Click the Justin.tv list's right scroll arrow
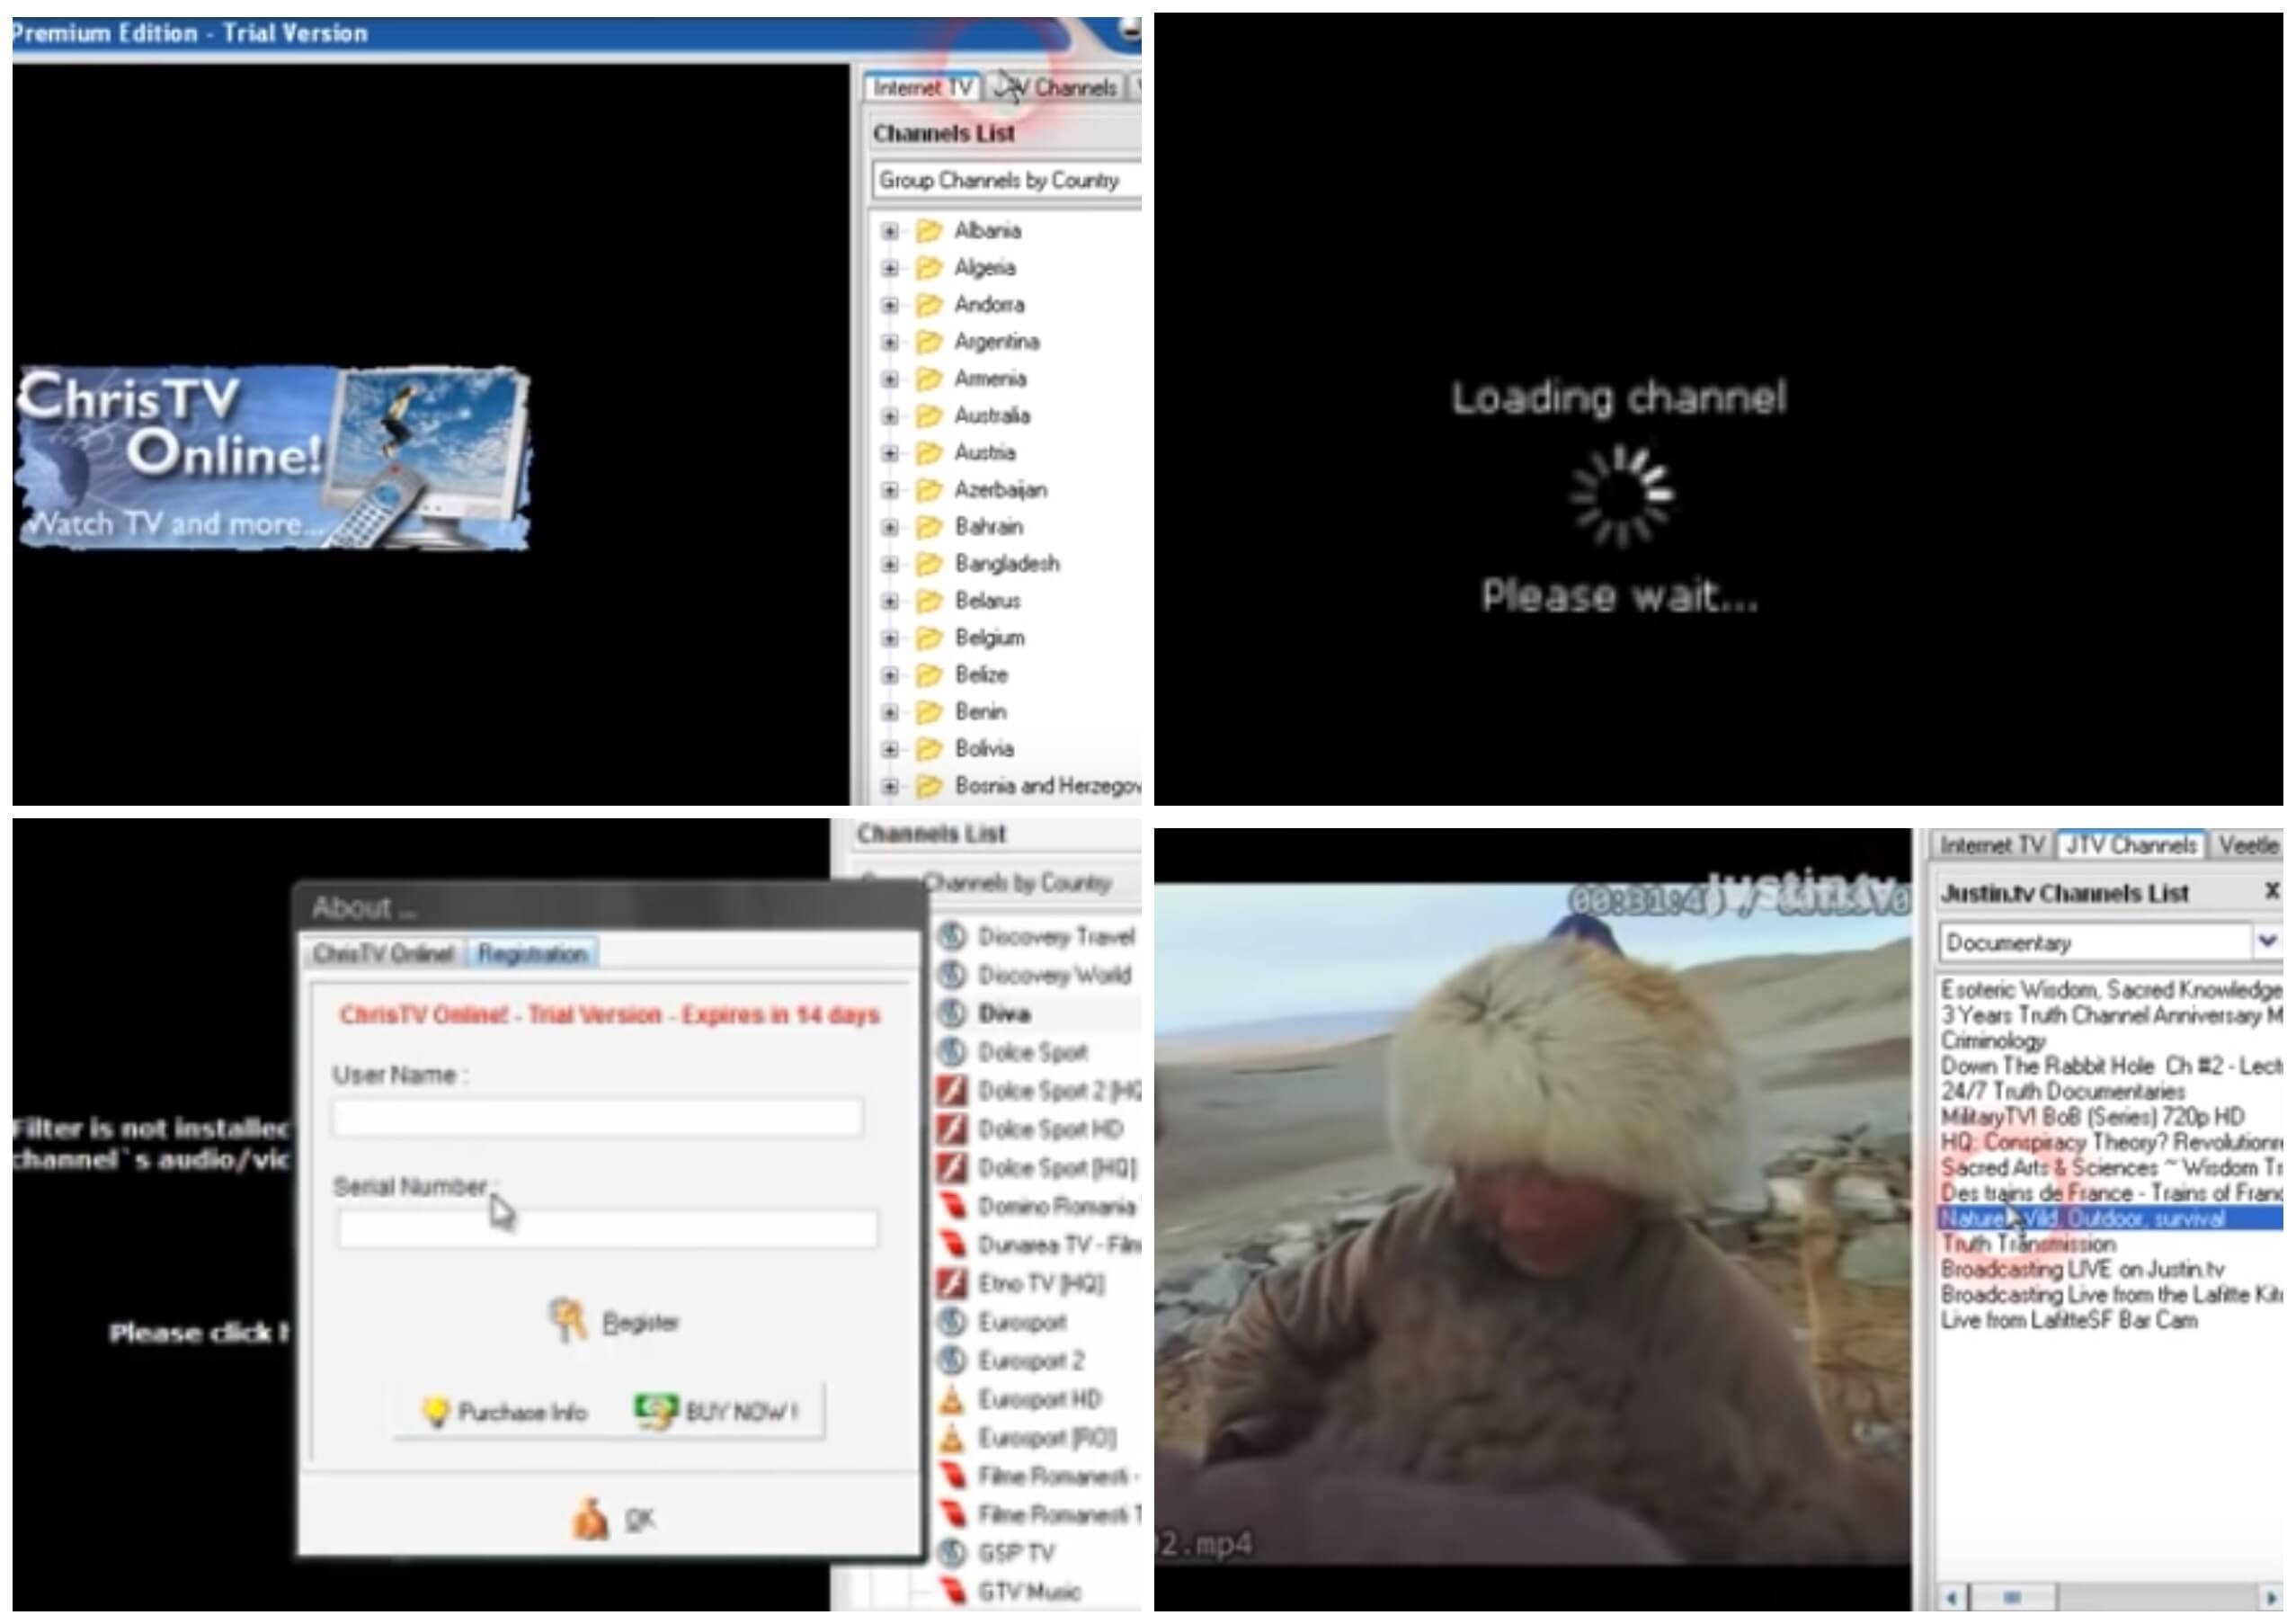This screenshot has width=2296, height=1624. tap(2269, 1597)
